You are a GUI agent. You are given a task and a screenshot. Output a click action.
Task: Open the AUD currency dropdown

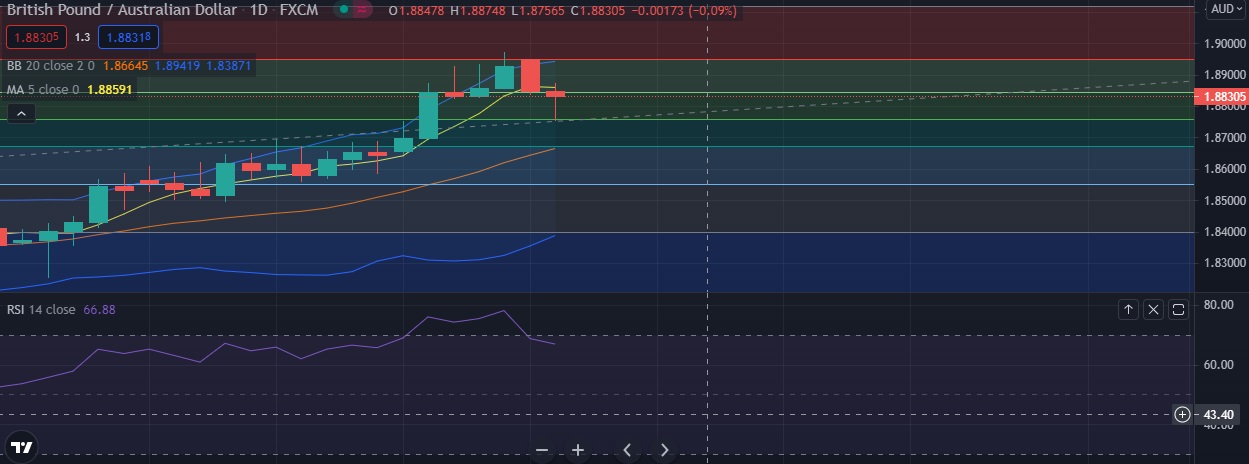tap(1225, 9)
